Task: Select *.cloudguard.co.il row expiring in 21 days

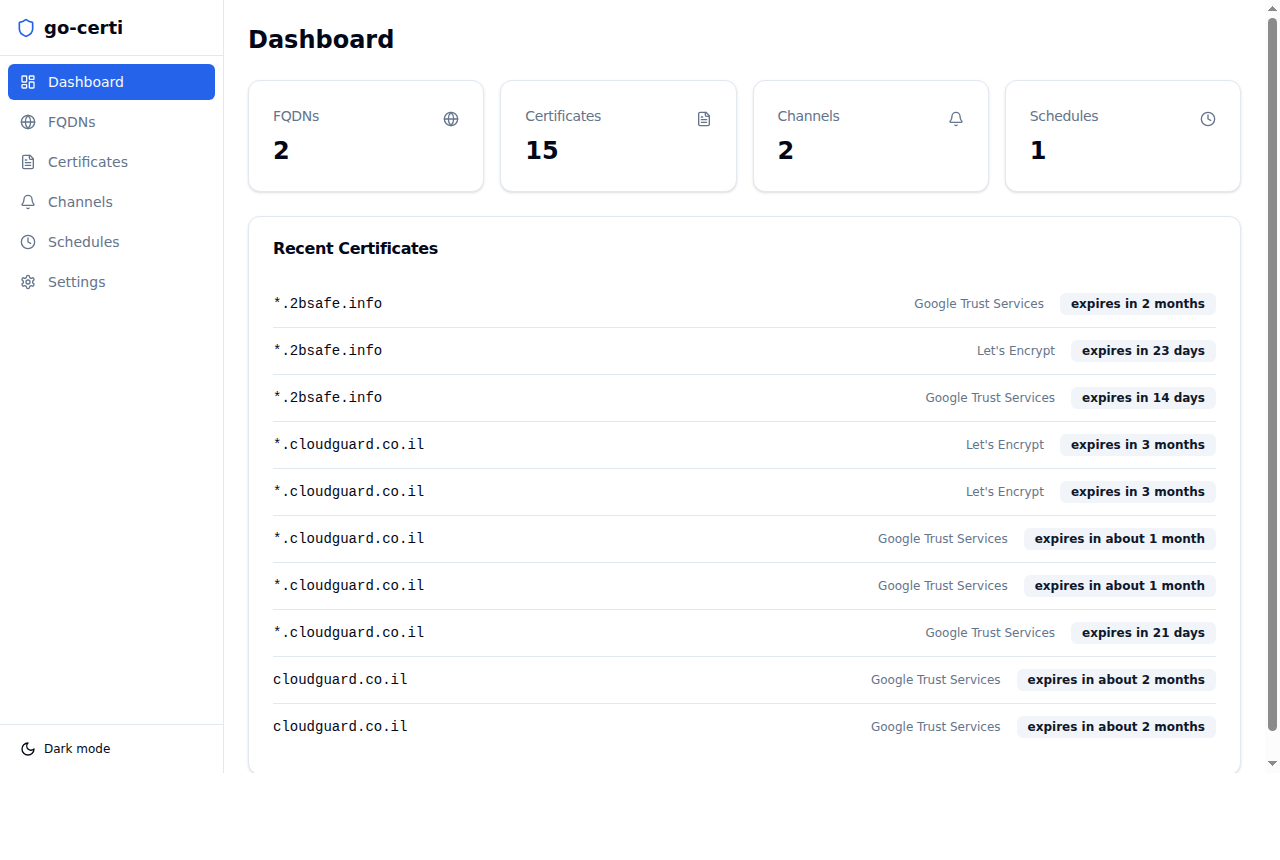Action: pos(744,633)
